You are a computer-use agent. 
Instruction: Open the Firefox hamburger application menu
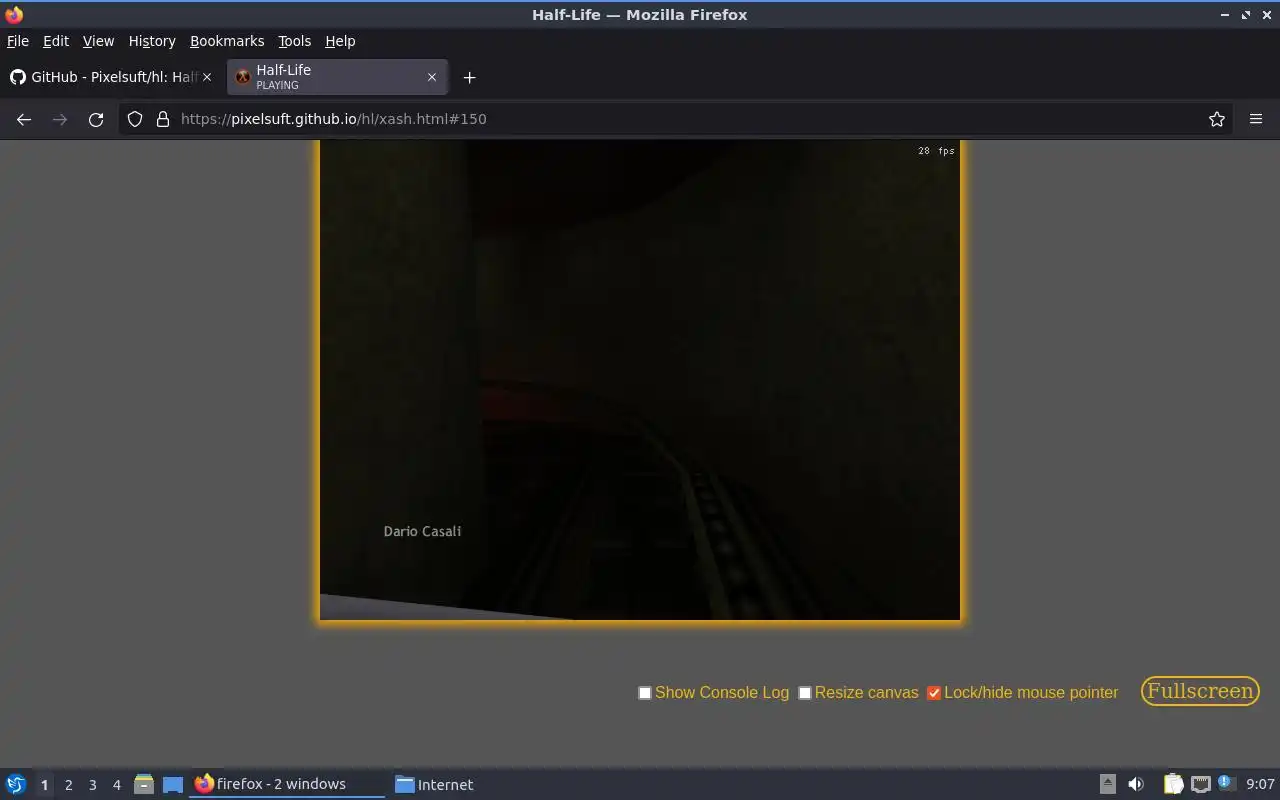[x=1256, y=119]
